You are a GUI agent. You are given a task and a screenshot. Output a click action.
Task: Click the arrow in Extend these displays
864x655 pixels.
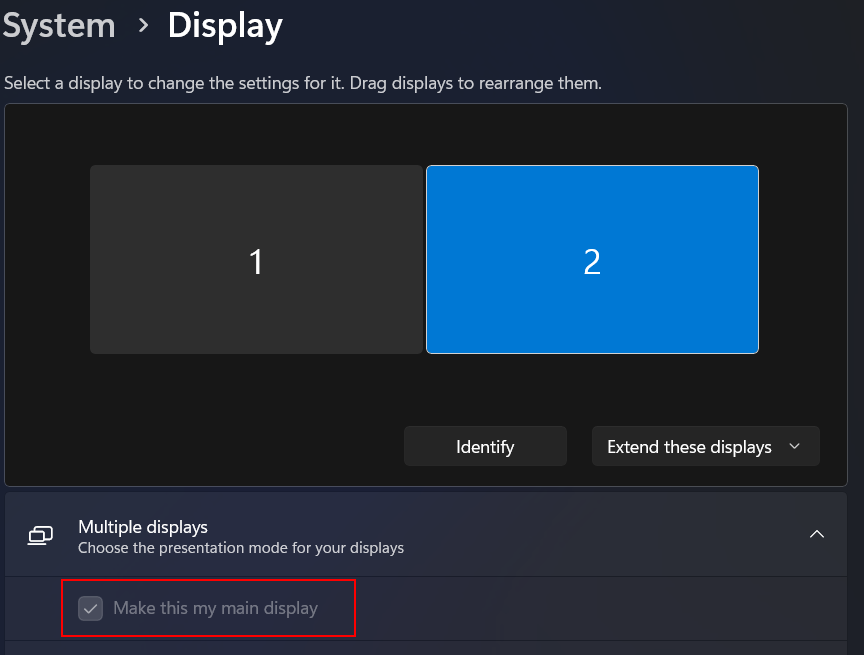pos(794,446)
